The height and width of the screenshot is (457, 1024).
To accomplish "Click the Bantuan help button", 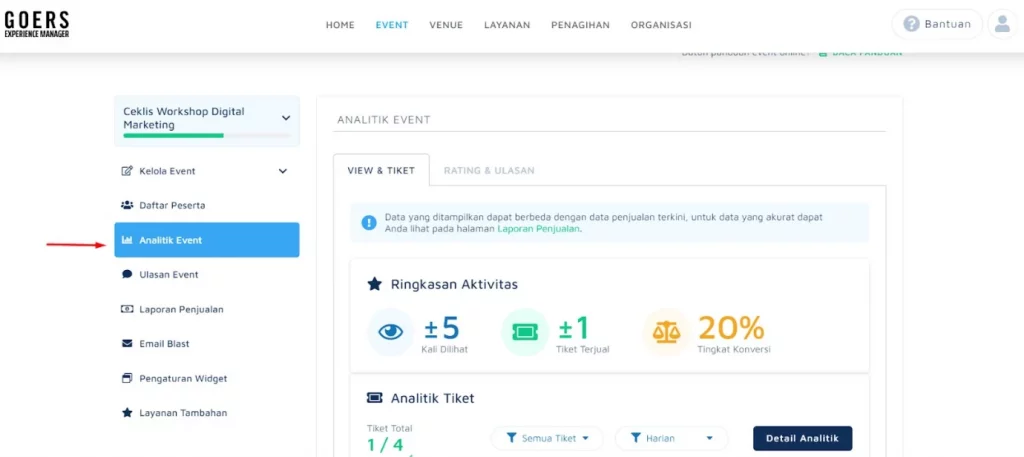I will coord(937,24).
